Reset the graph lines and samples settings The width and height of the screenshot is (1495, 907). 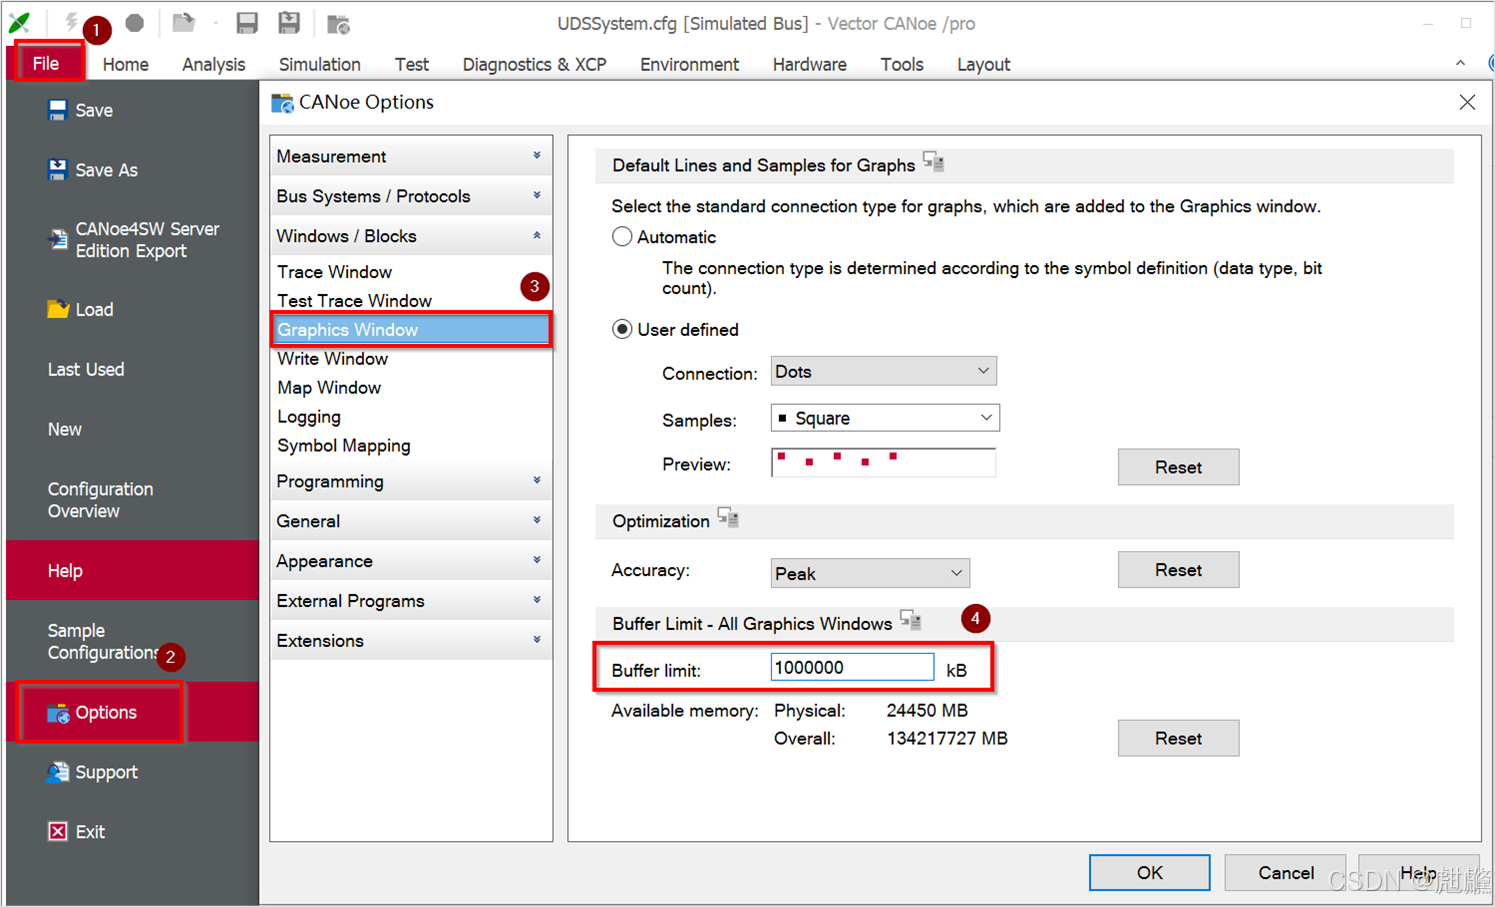tap(1178, 467)
